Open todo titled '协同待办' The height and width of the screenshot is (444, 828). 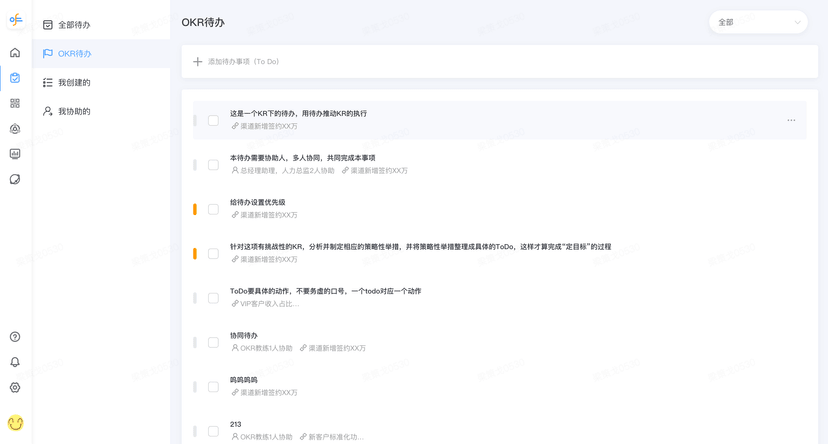click(244, 335)
